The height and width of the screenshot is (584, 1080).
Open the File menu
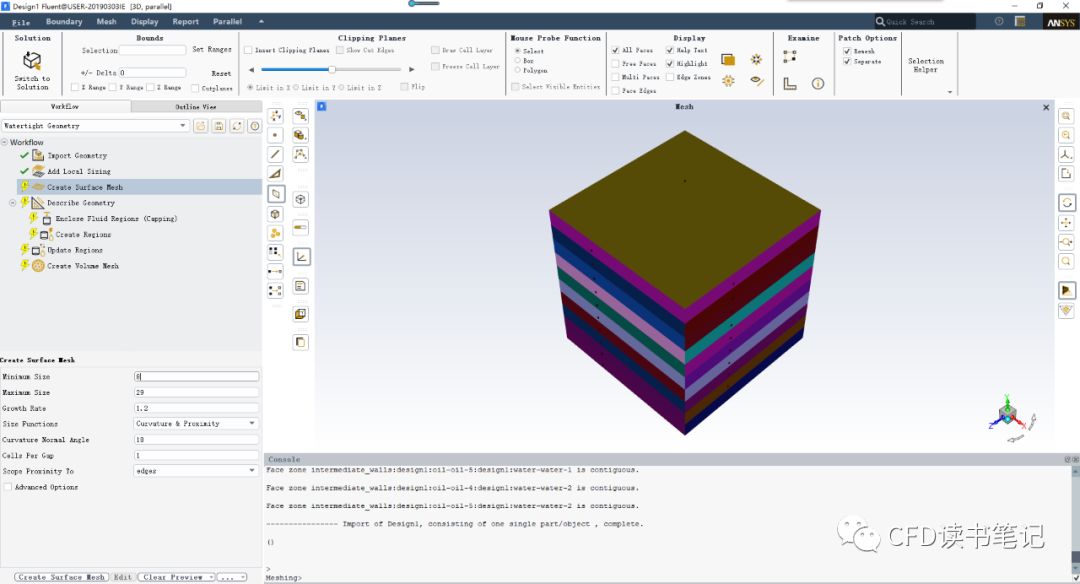21,22
